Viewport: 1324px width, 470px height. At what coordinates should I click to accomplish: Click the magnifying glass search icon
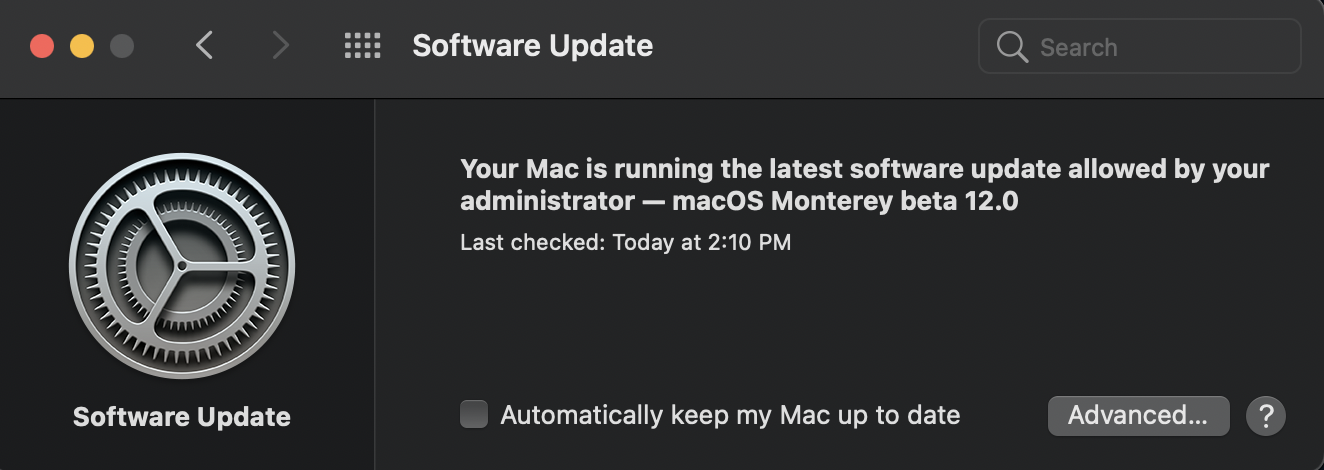coord(1012,47)
